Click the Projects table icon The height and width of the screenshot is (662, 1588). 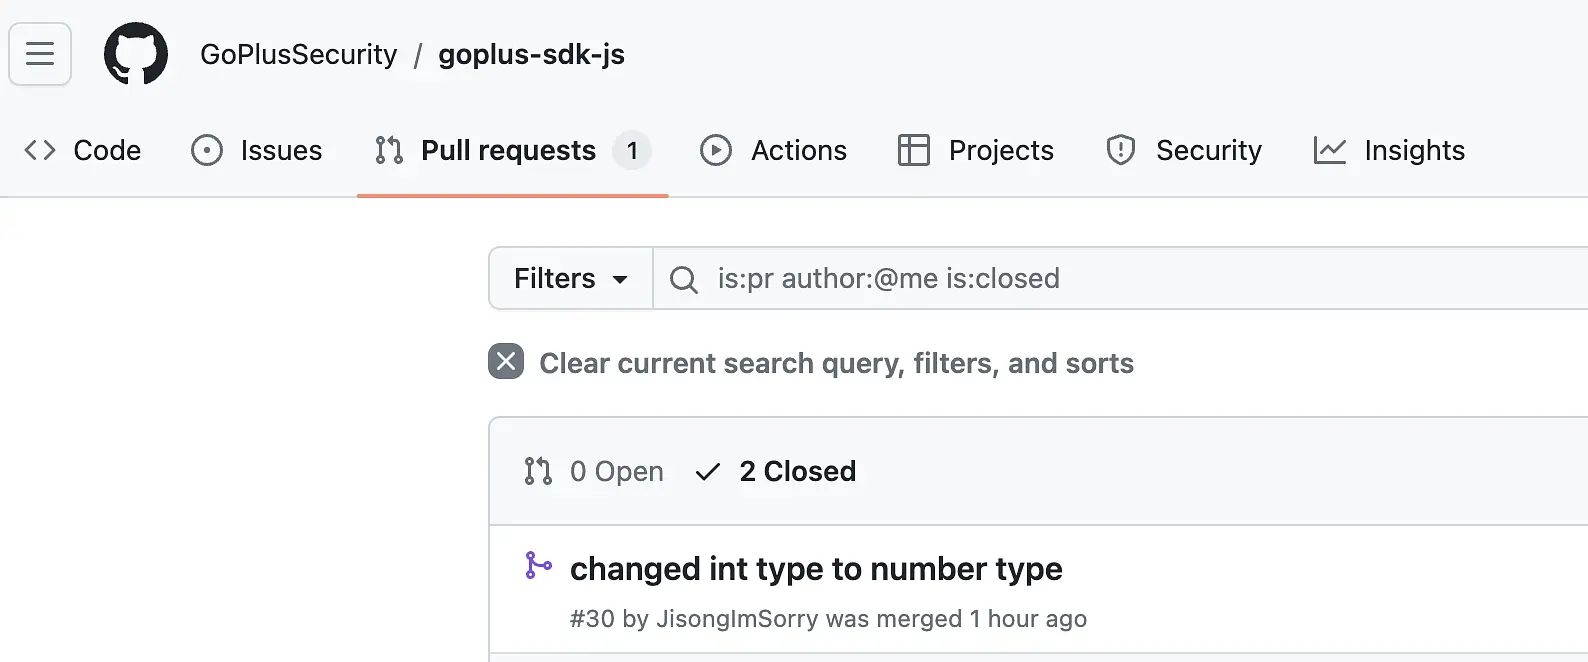coord(914,150)
